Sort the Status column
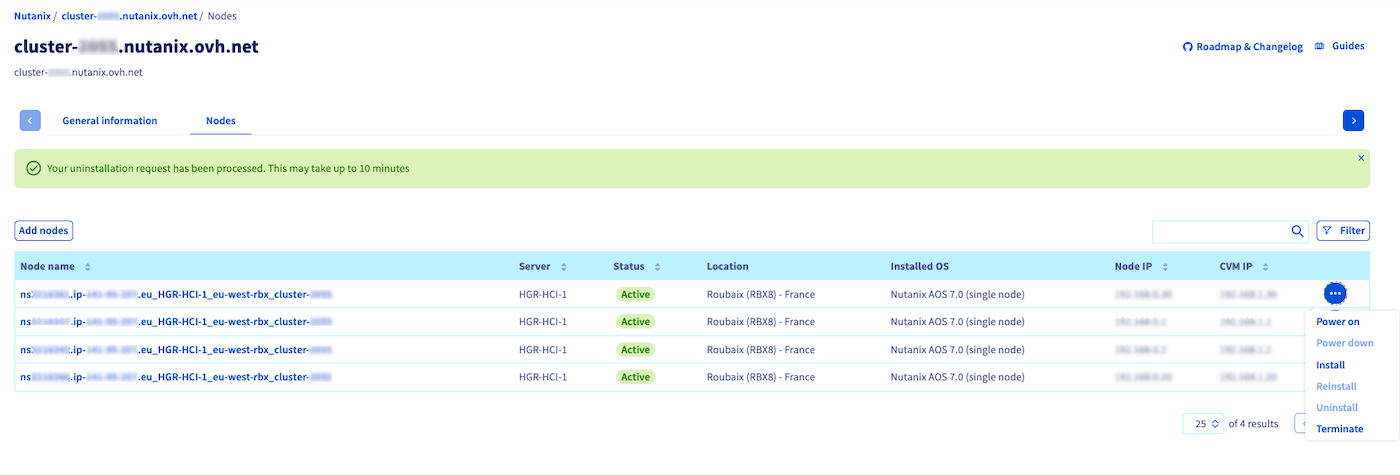1400x475 pixels. pos(657,267)
